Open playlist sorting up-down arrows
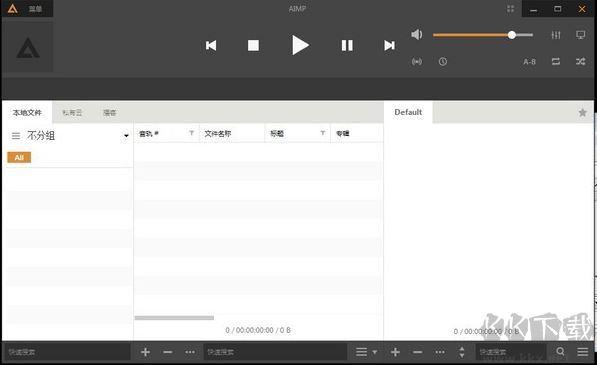Screen dimensions: 597x365 (461, 352)
